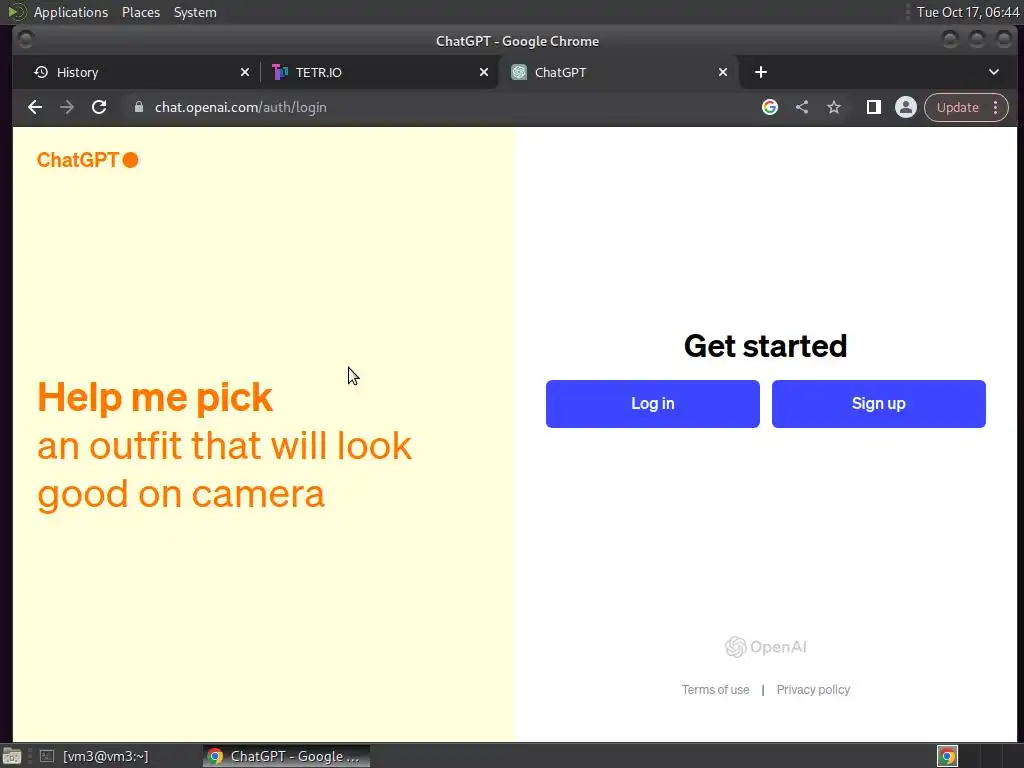Expand the tab search dropdown arrow
This screenshot has height=768, width=1024.
coord(994,72)
